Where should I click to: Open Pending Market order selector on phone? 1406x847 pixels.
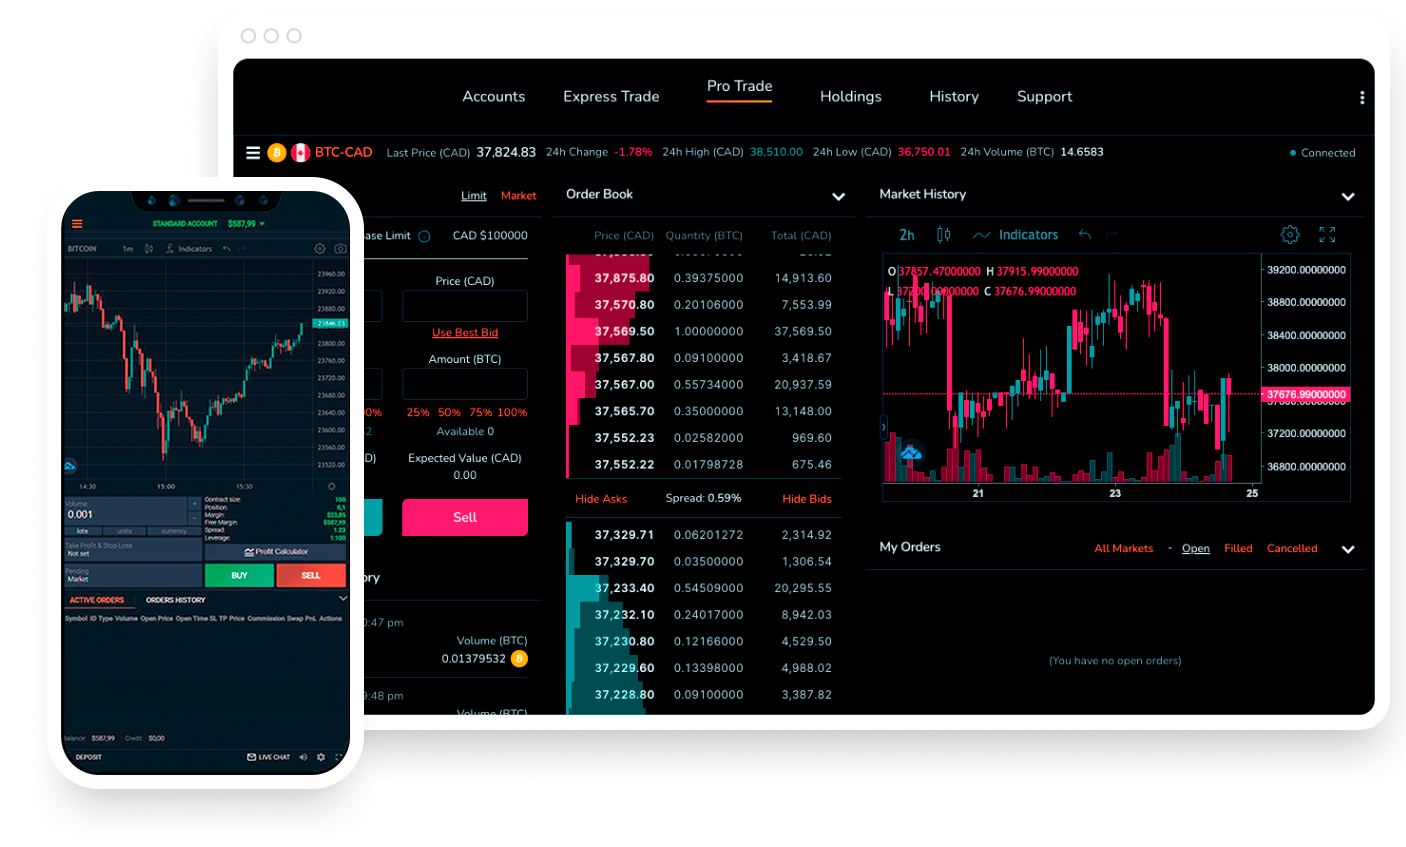(133, 576)
